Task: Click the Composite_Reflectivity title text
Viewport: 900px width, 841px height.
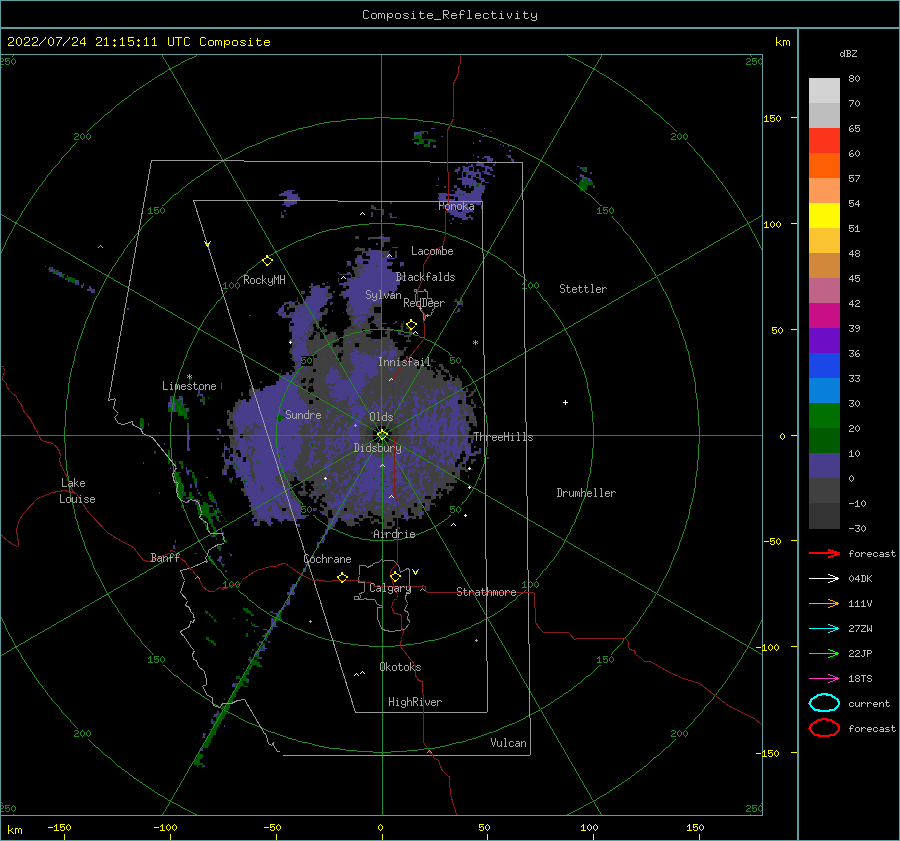Action: [x=449, y=15]
